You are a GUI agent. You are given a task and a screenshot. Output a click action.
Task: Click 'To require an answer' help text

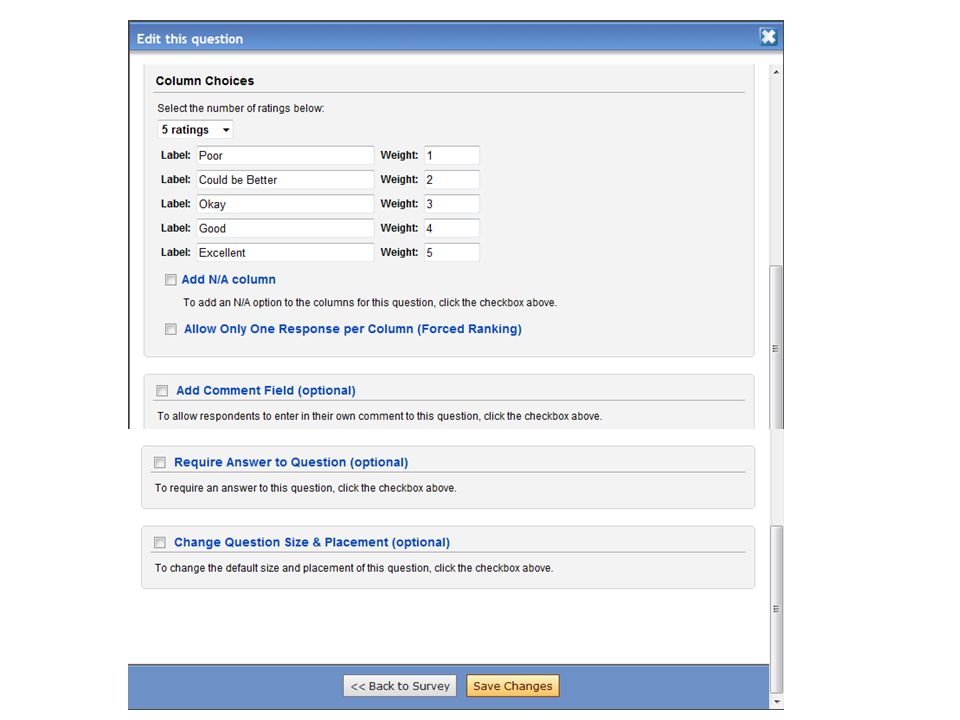tap(306, 488)
